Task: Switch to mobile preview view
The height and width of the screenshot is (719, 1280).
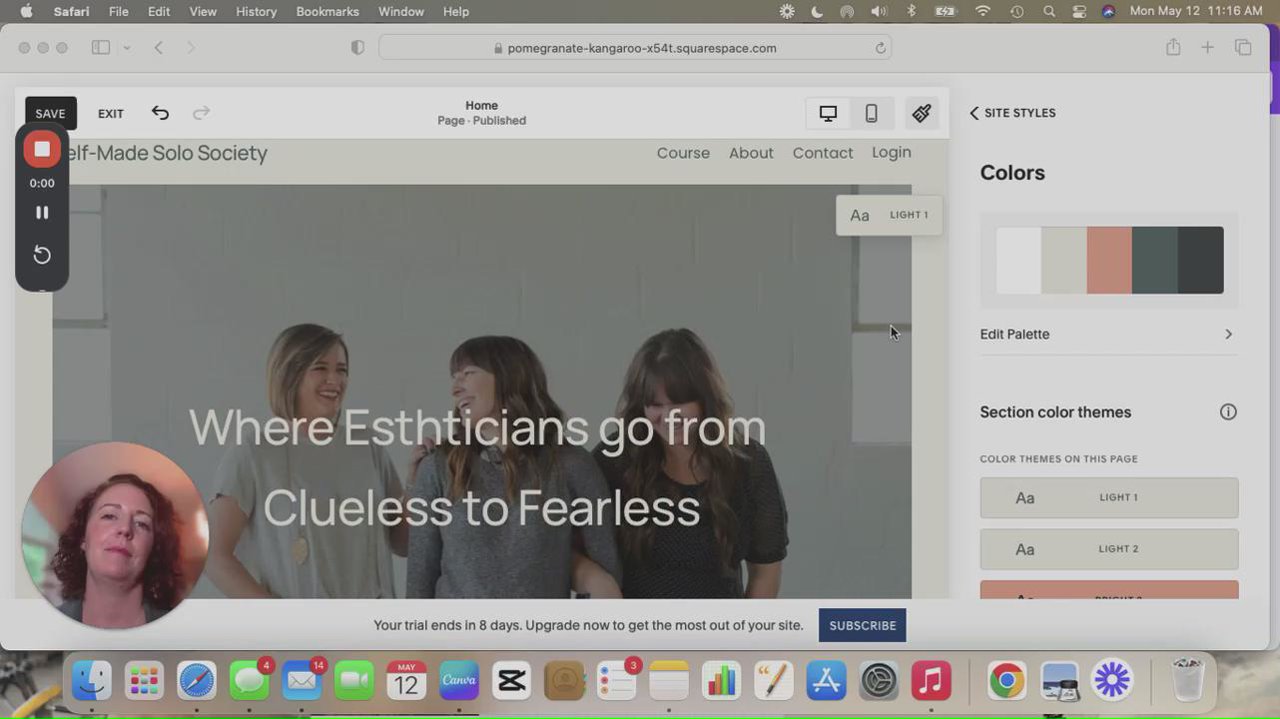Action: [x=871, y=114]
